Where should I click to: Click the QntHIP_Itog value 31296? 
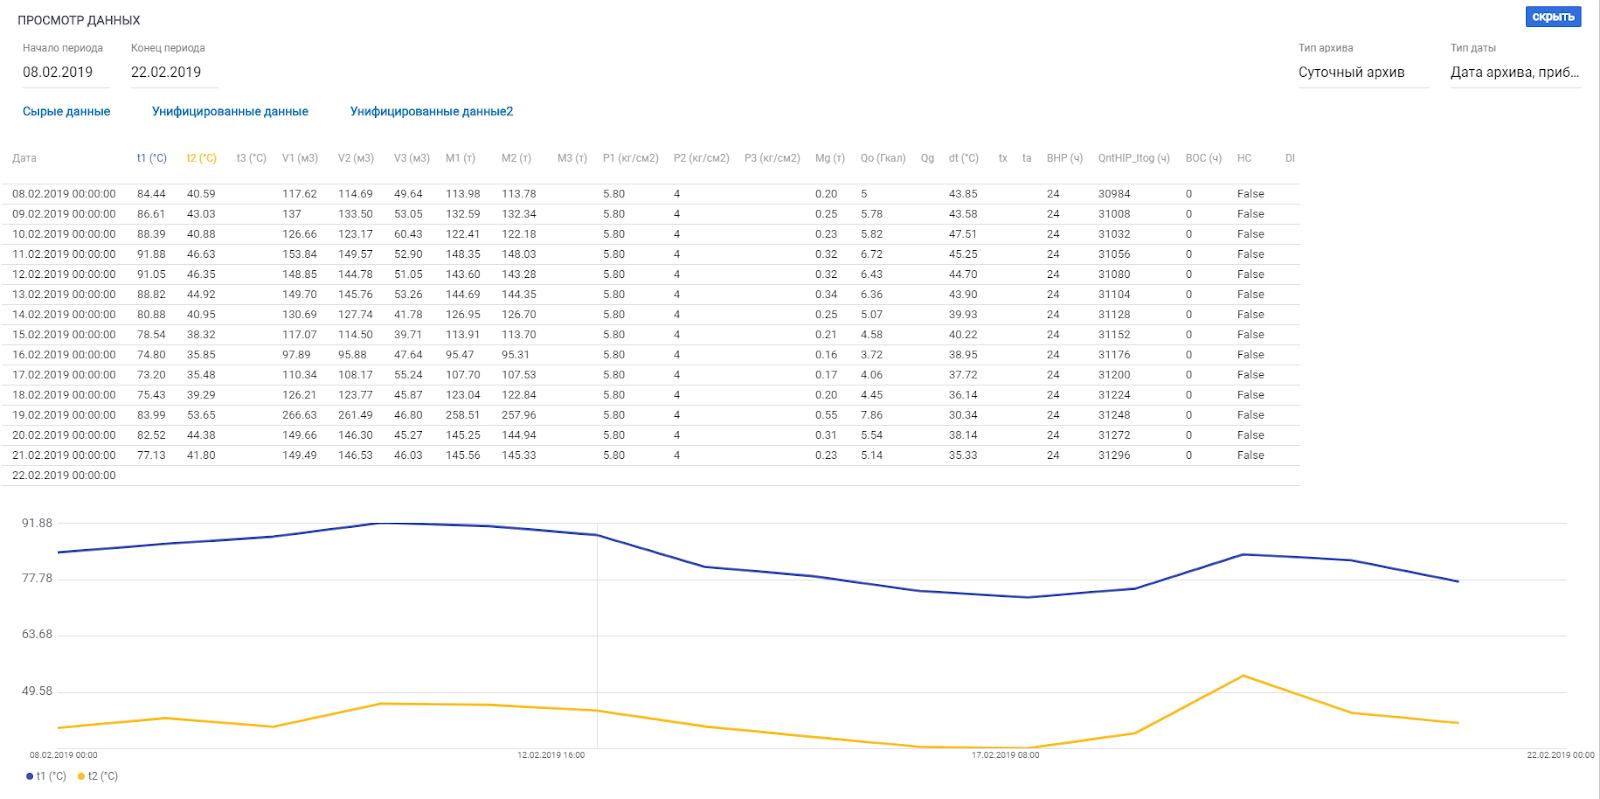tap(1114, 455)
